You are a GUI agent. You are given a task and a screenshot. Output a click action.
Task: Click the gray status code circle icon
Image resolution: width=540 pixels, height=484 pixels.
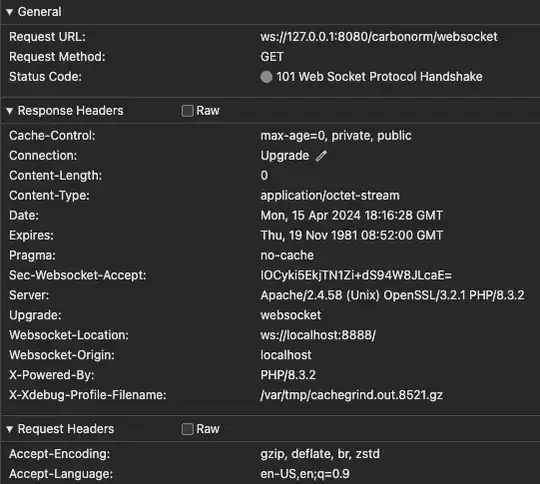(x=266, y=77)
